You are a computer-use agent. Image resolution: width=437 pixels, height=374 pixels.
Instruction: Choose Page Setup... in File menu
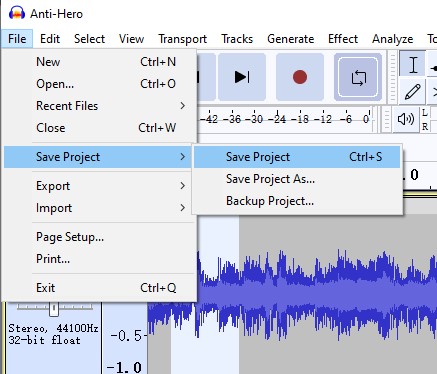pyautogui.click(x=99, y=237)
